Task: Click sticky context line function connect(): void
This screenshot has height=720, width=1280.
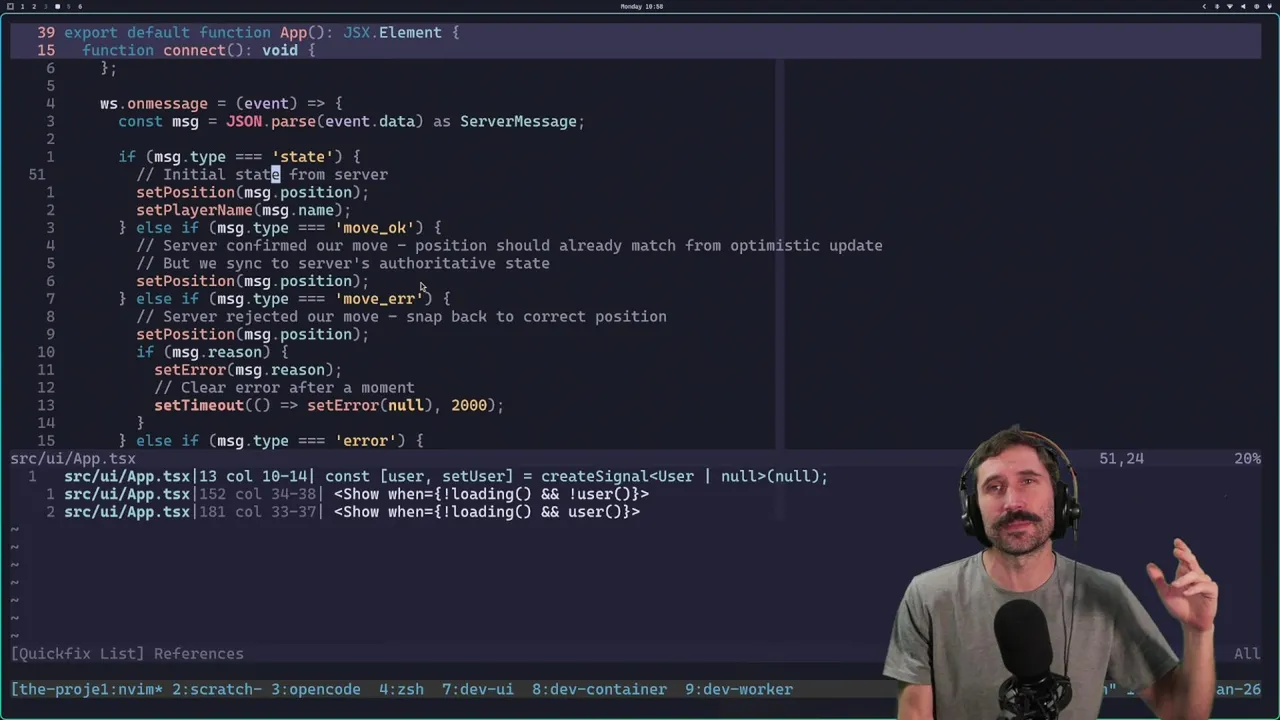Action: click(x=199, y=50)
